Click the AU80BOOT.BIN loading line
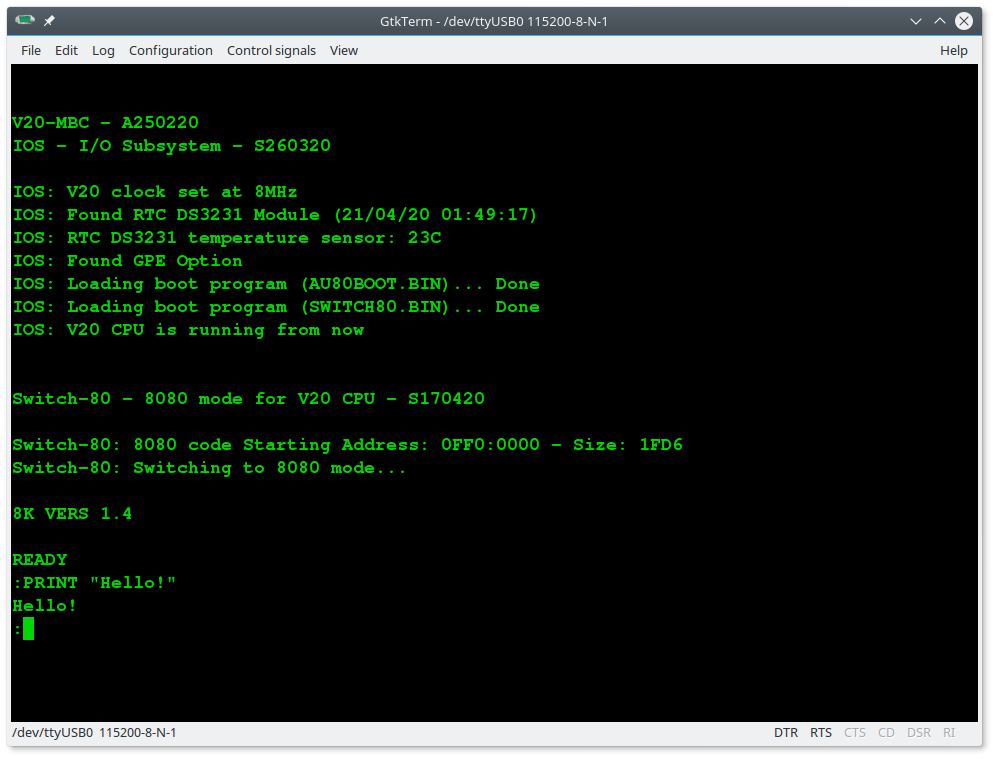 [x=276, y=284]
